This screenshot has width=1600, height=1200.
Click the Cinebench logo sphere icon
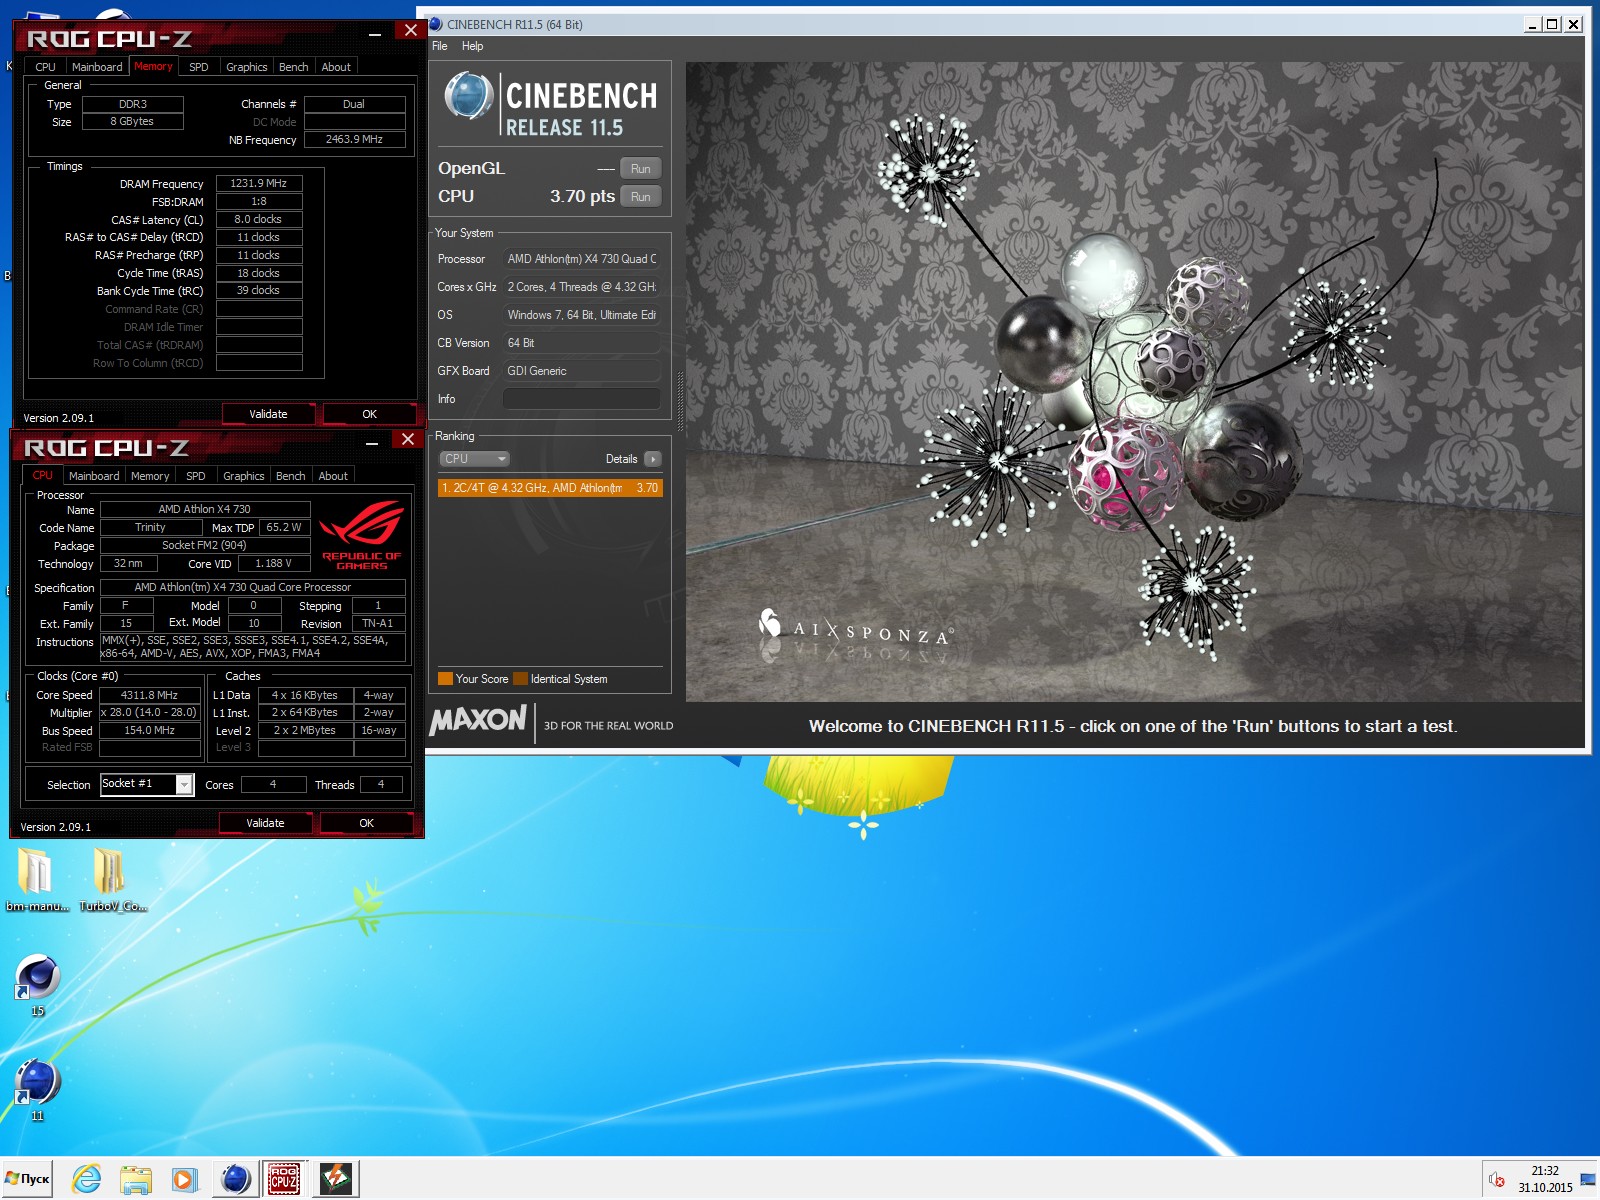pos(468,97)
